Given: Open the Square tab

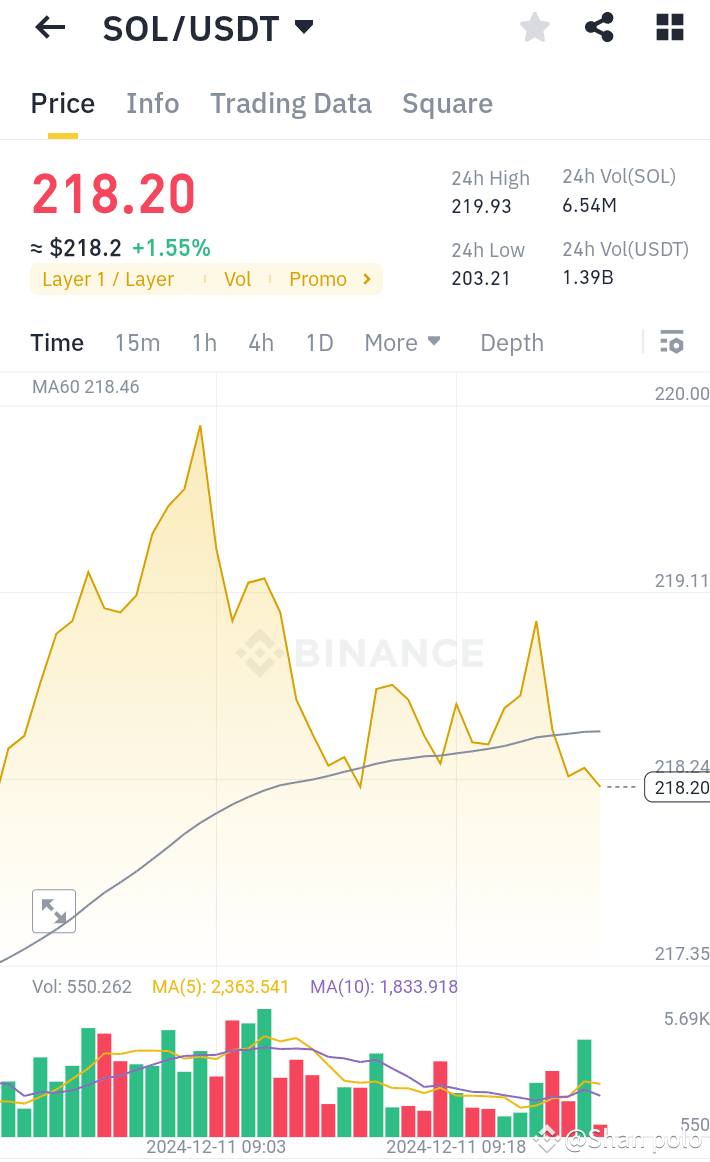Looking at the screenshot, I should pyautogui.click(x=447, y=103).
